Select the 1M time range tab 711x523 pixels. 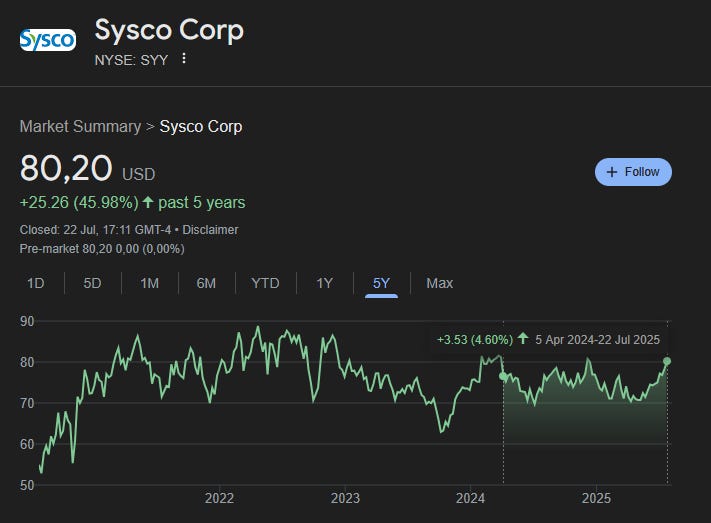[149, 283]
